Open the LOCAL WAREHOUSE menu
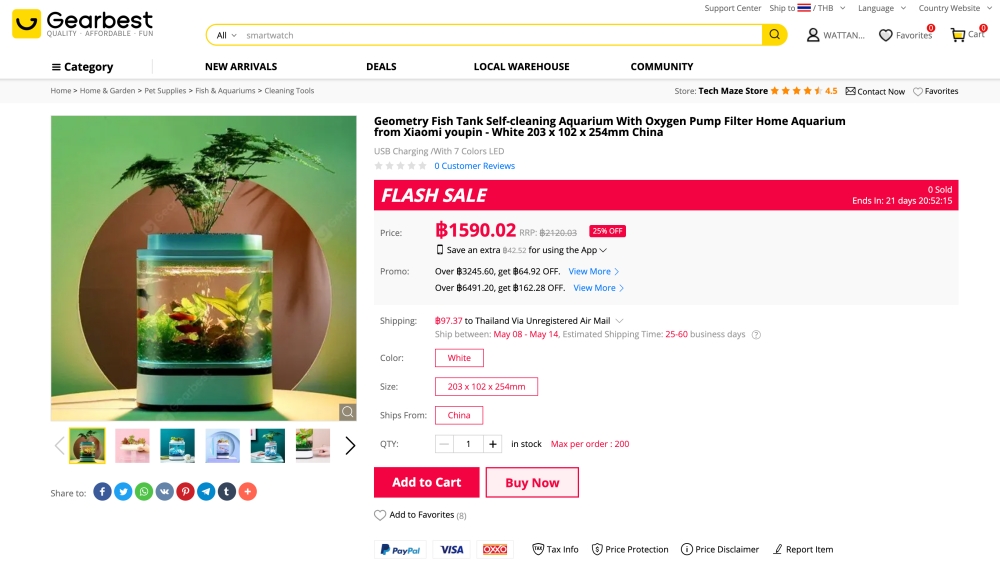Image resolution: width=1000 pixels, height=572 pixels. [521, 67]
